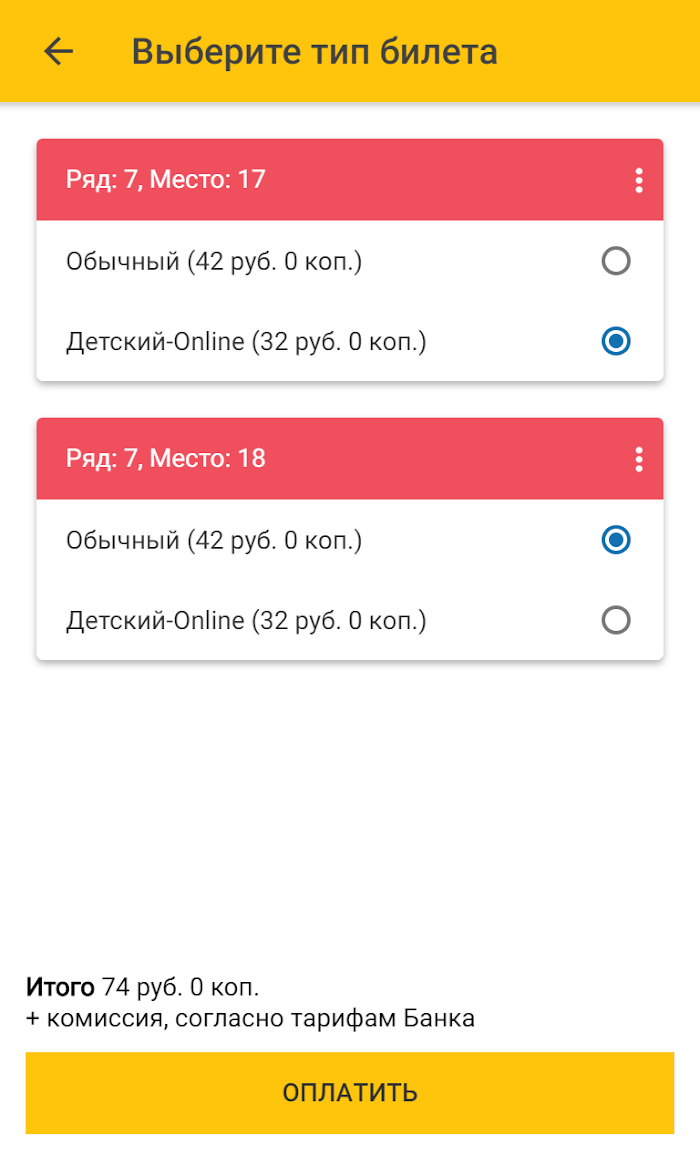
Task: Click the Итого 74 руб. total line
Action: 143,987
